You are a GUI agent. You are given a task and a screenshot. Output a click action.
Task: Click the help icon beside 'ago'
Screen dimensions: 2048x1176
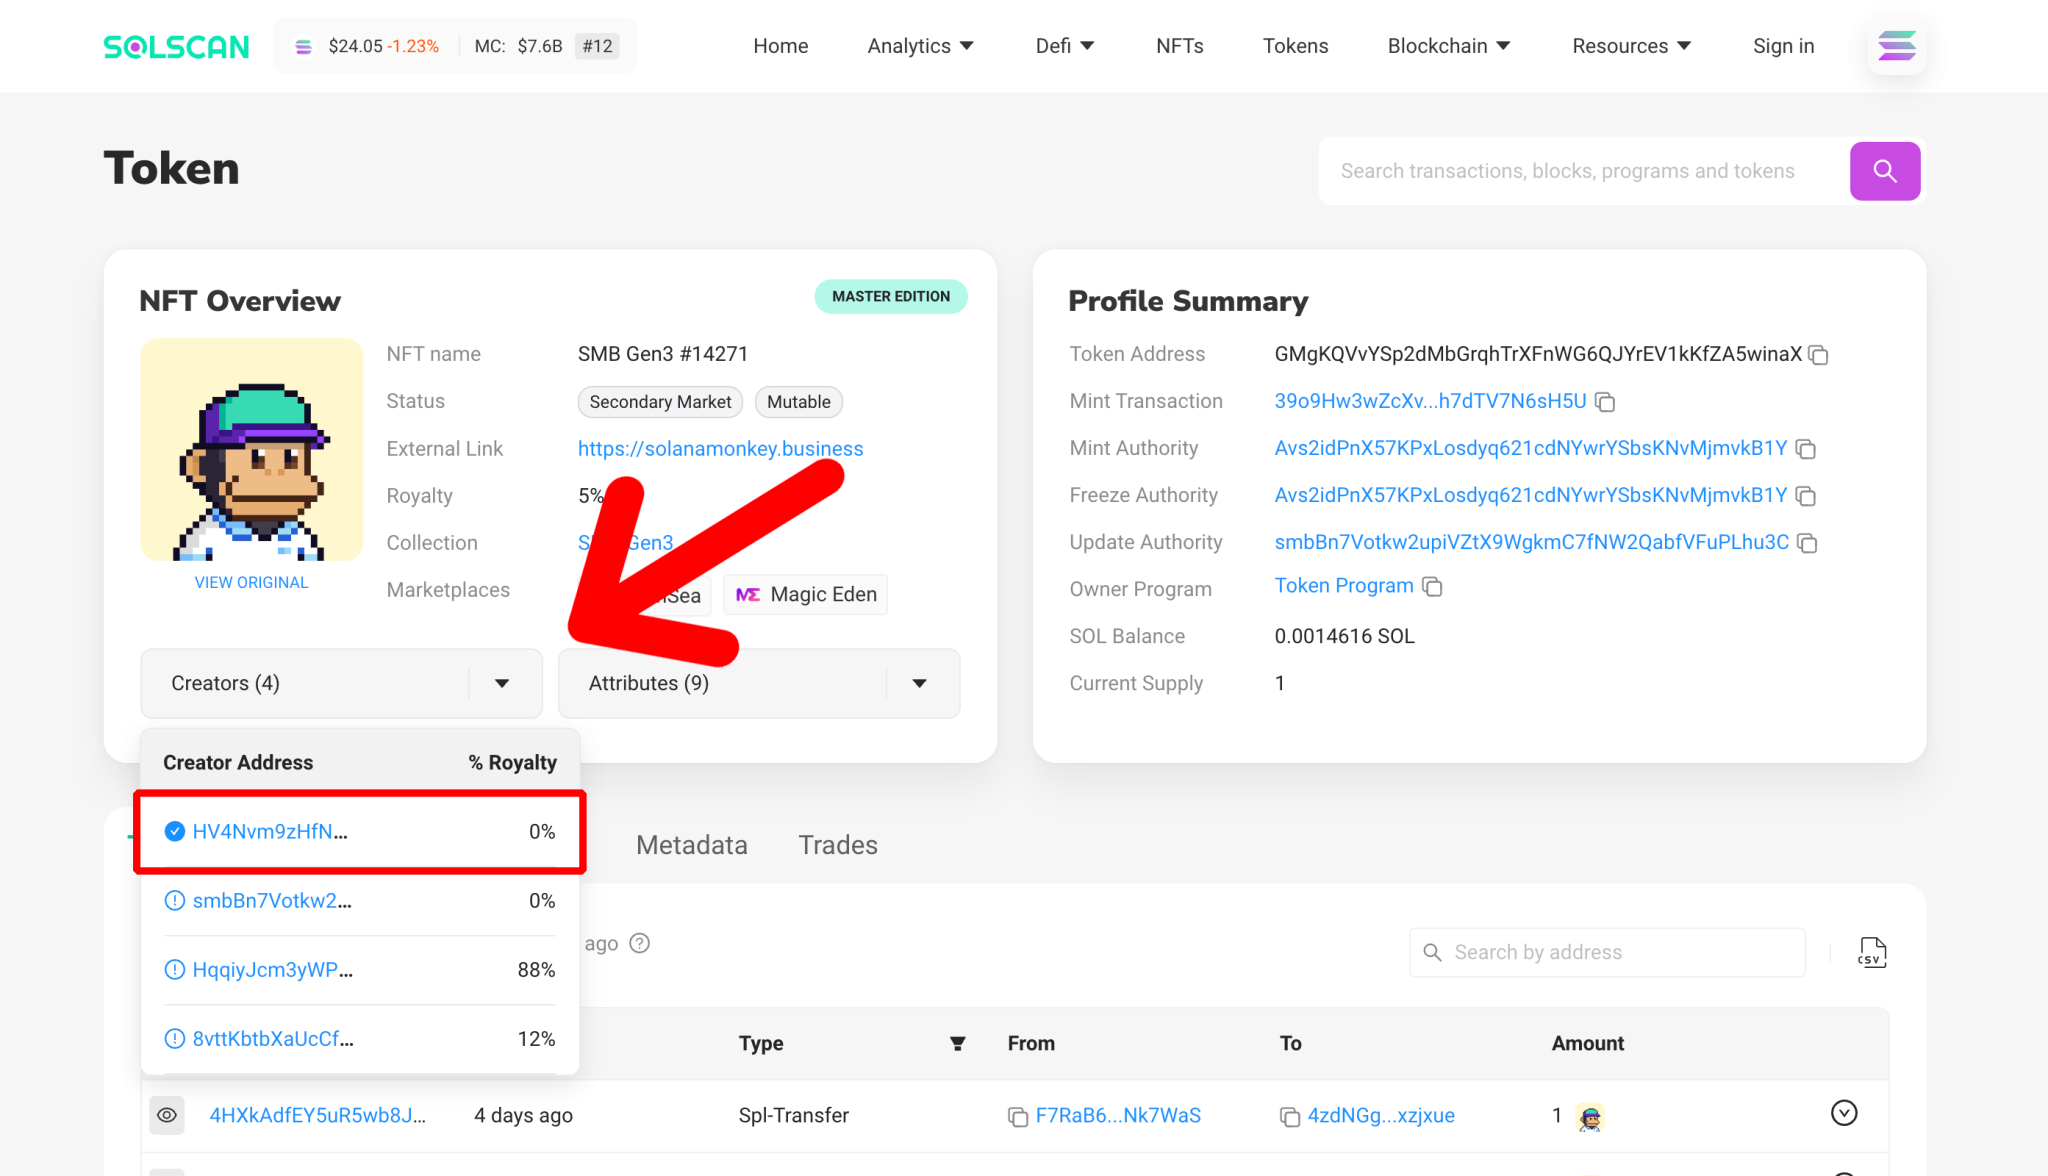pyautogui.click(x=640, y=943)
